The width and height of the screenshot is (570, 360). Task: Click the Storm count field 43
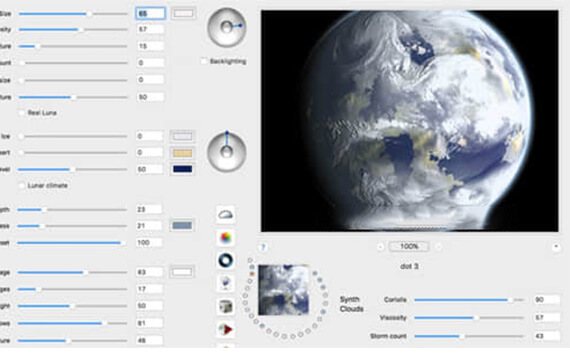click(x=546, y=336)
